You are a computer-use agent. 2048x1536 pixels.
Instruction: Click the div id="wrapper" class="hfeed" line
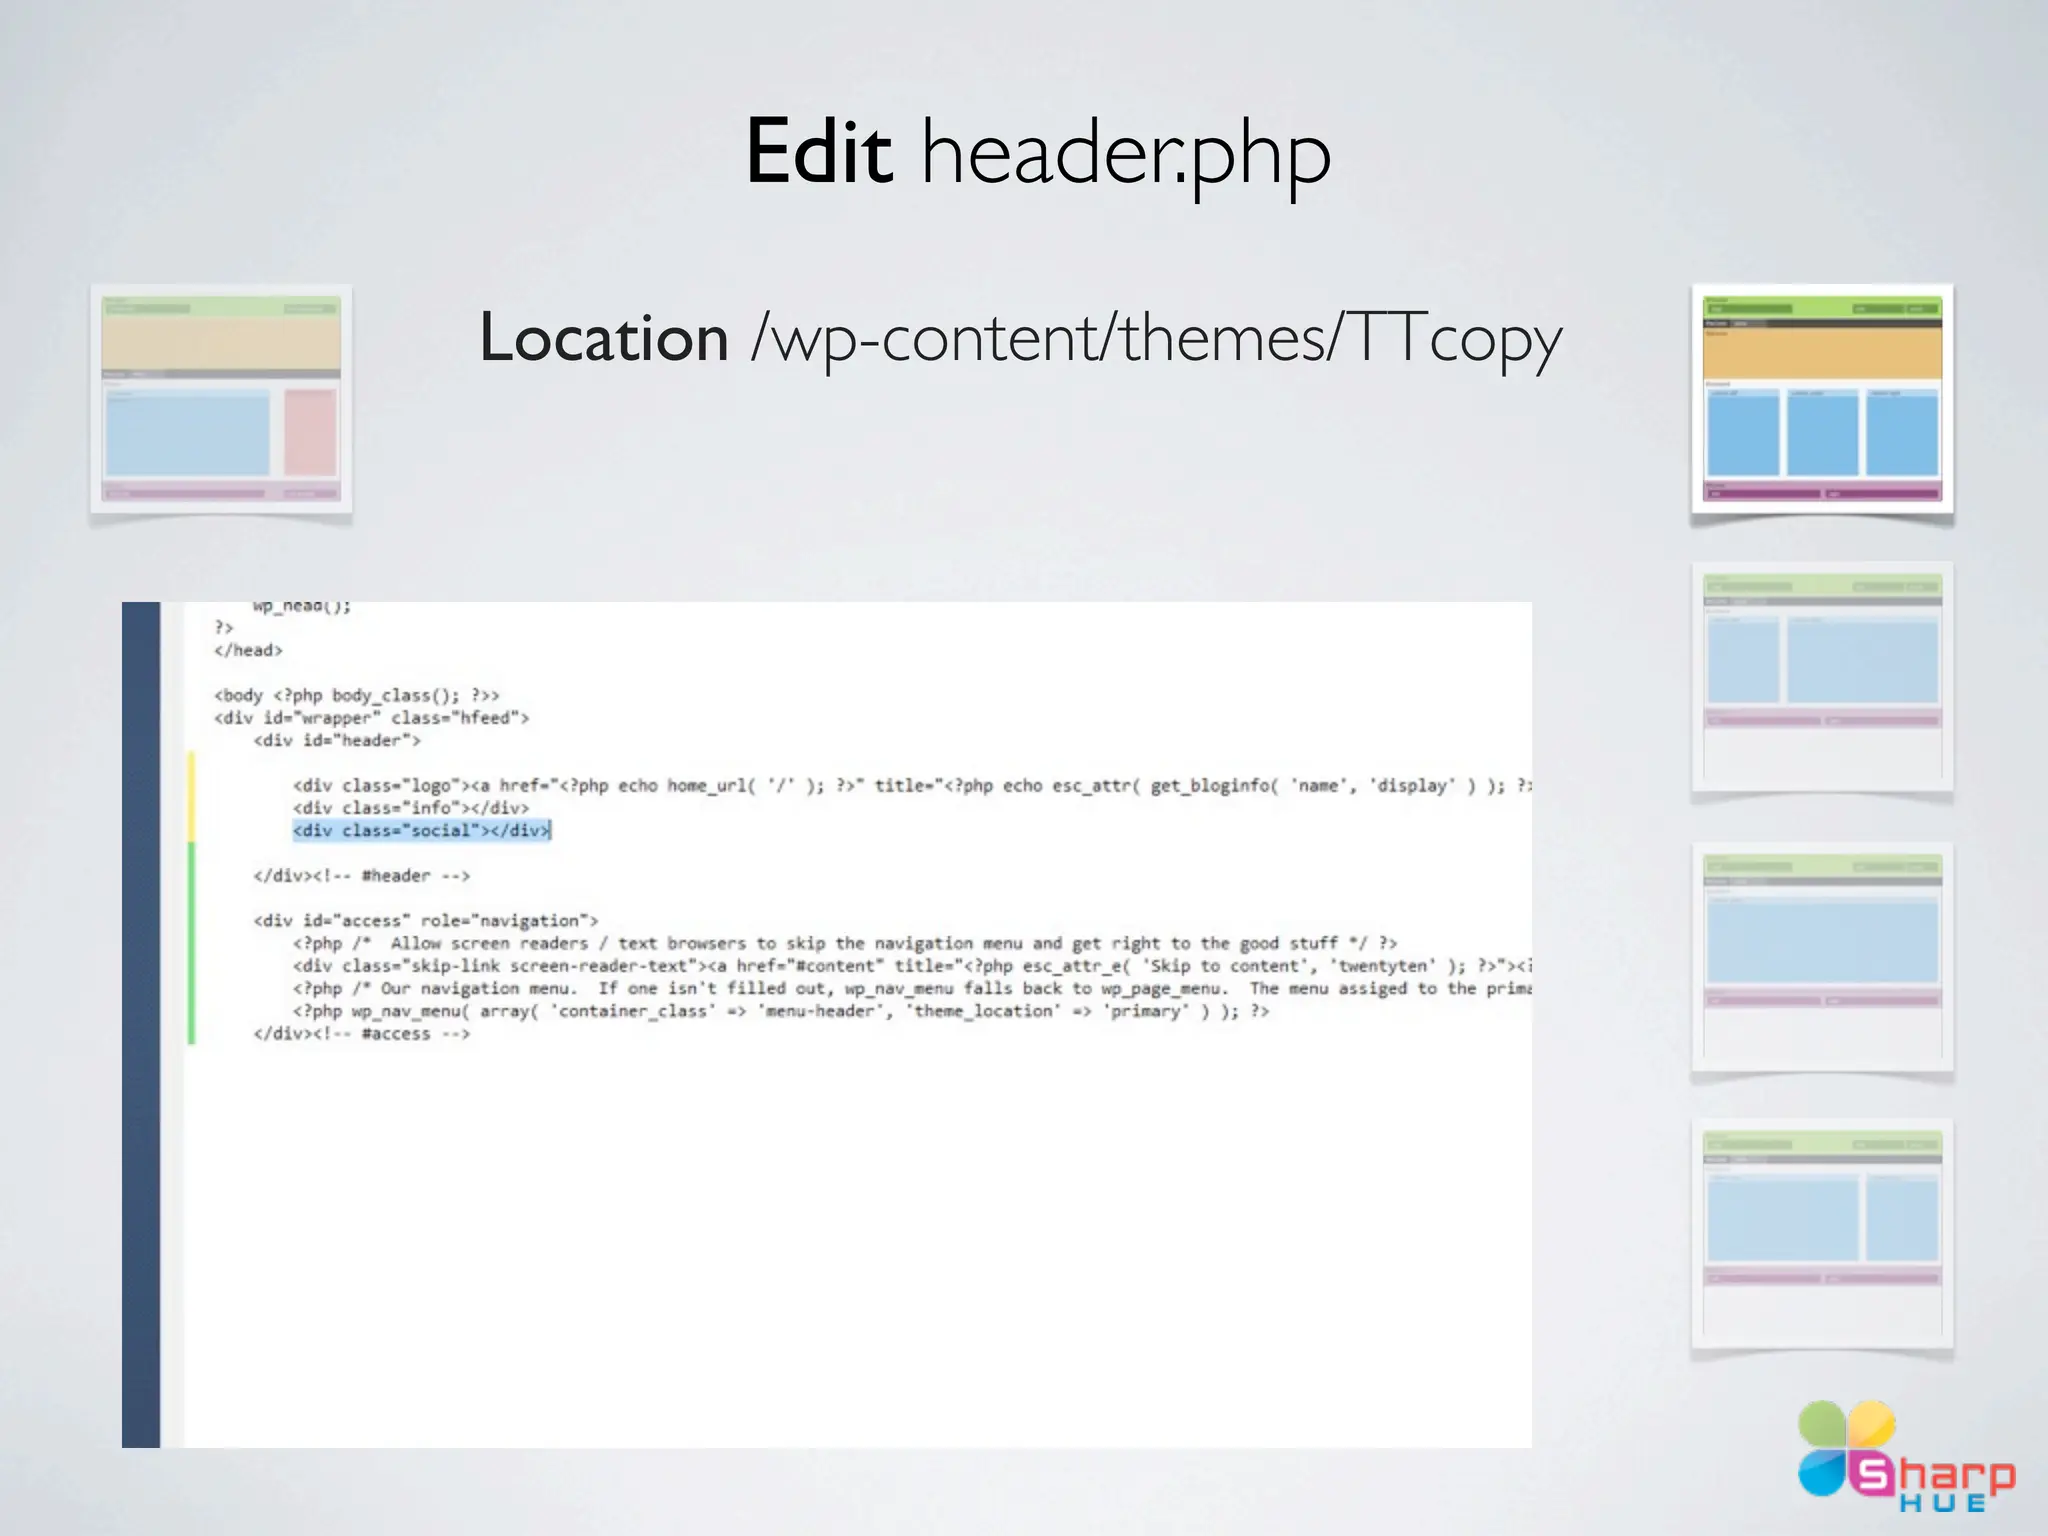[372, 718]
